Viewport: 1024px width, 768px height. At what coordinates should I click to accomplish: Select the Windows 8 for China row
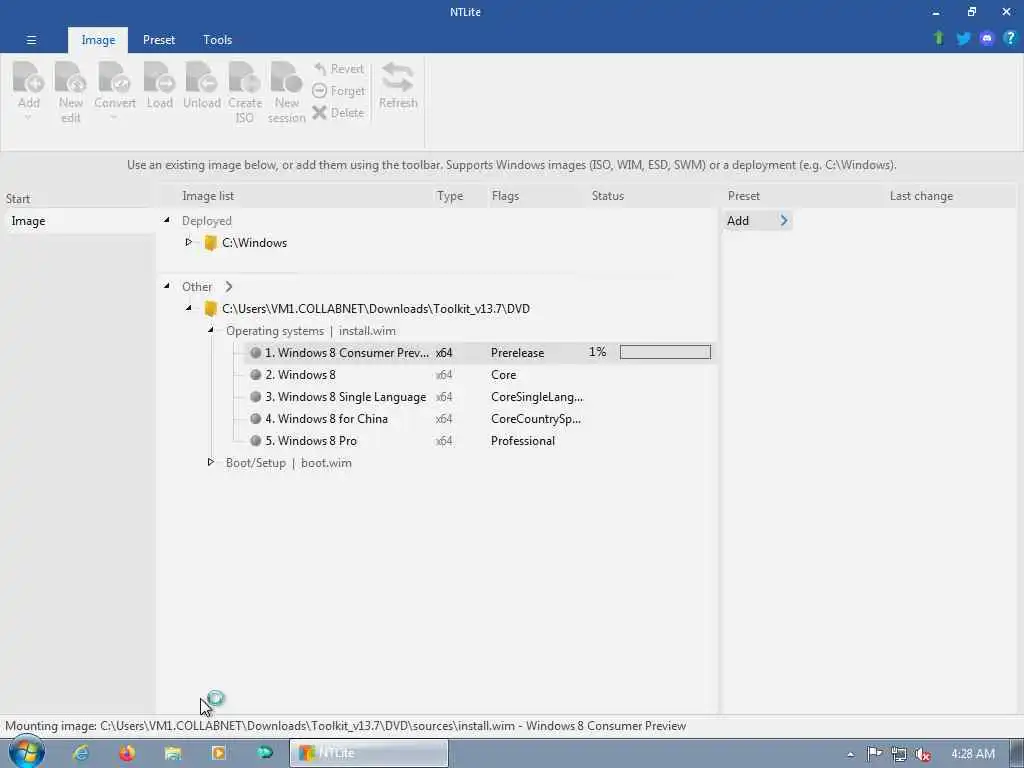pyautogui.click(x=480, y=419)
